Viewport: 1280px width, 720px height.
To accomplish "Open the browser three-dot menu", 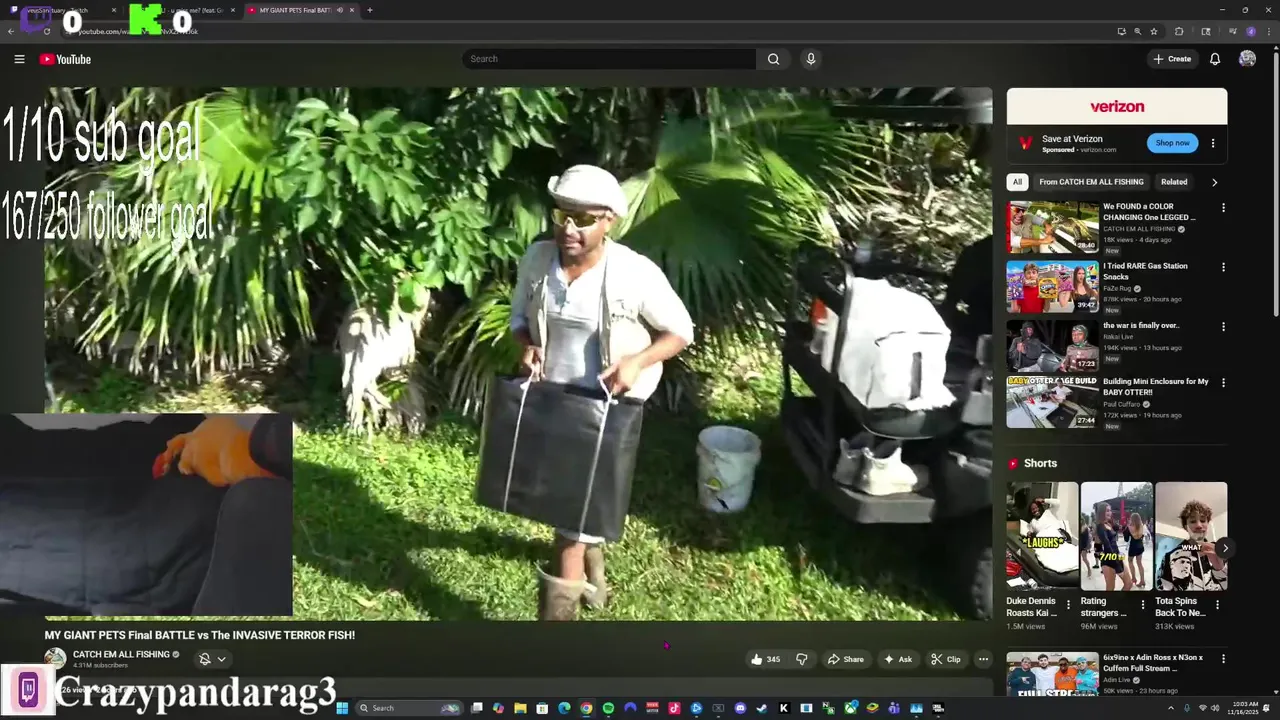I will click(x=1267, y=31).
